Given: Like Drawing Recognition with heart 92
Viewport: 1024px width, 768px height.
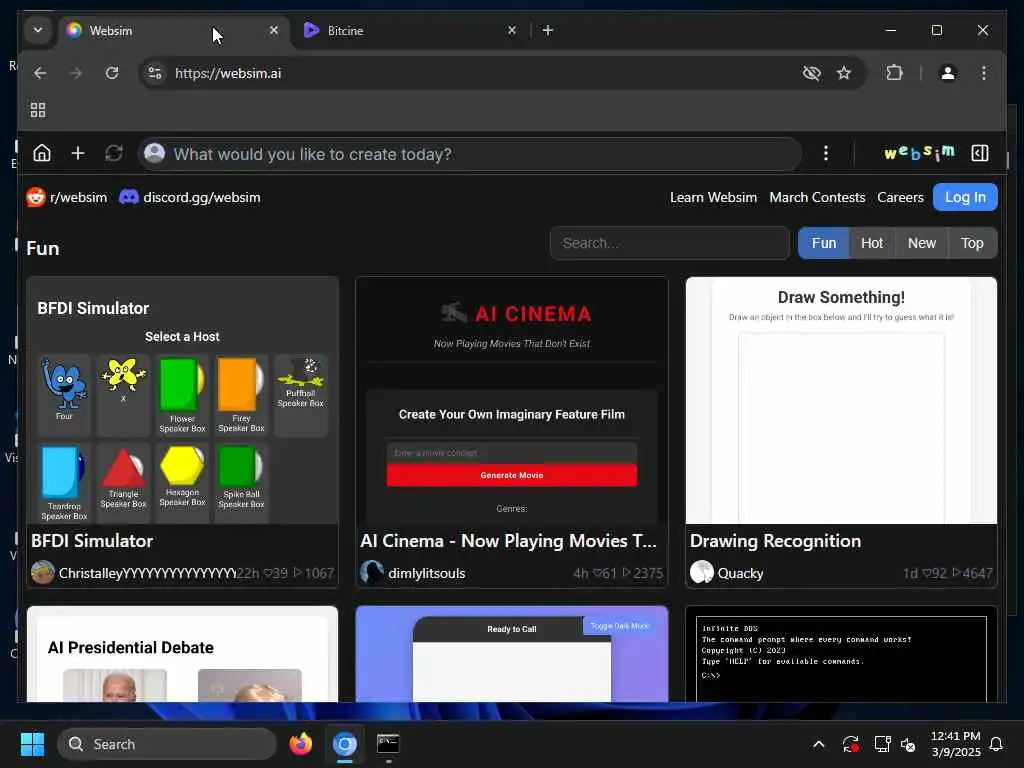Looking at the screenshot, I should pos(934,573).
